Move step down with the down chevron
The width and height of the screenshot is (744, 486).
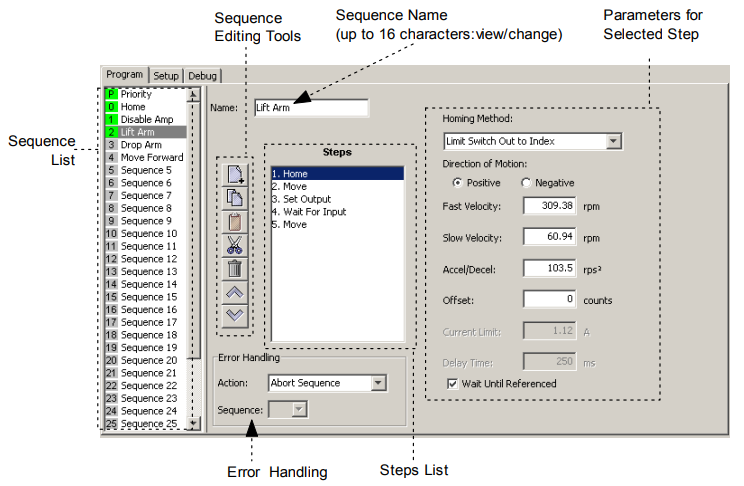pos(235,316)
